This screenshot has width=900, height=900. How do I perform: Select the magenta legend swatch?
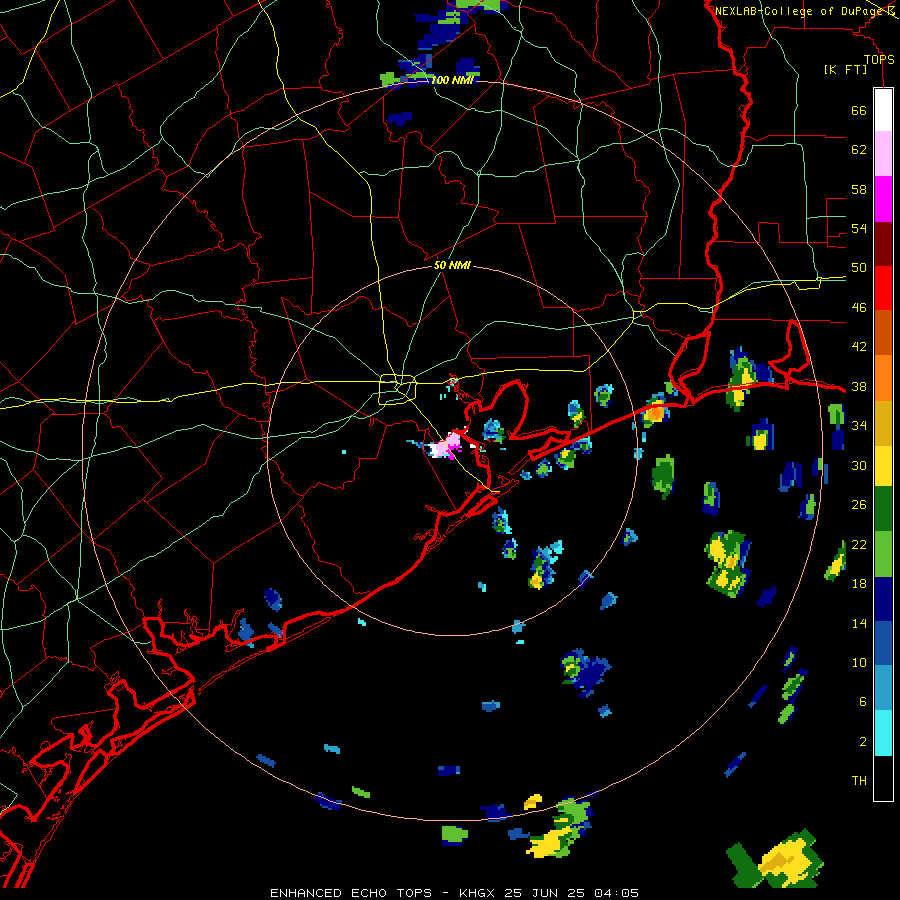tap(883, 199)
